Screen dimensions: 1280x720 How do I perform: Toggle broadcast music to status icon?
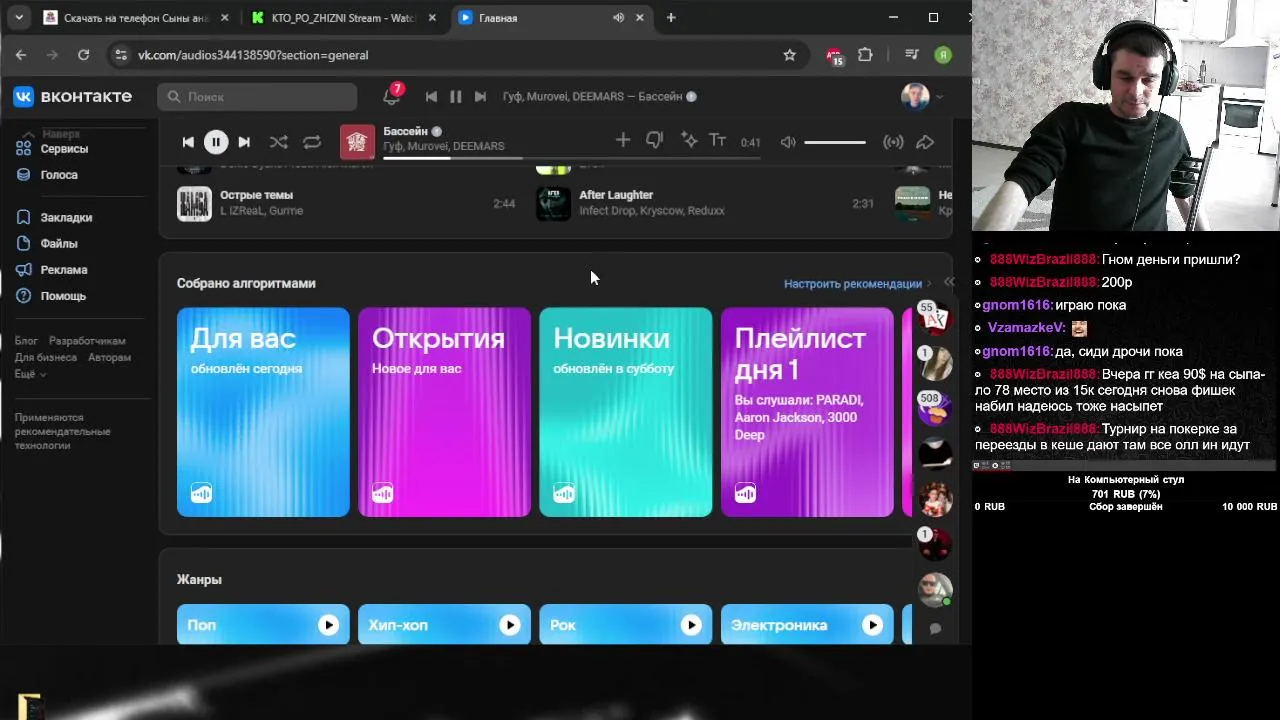click(894, 142)
